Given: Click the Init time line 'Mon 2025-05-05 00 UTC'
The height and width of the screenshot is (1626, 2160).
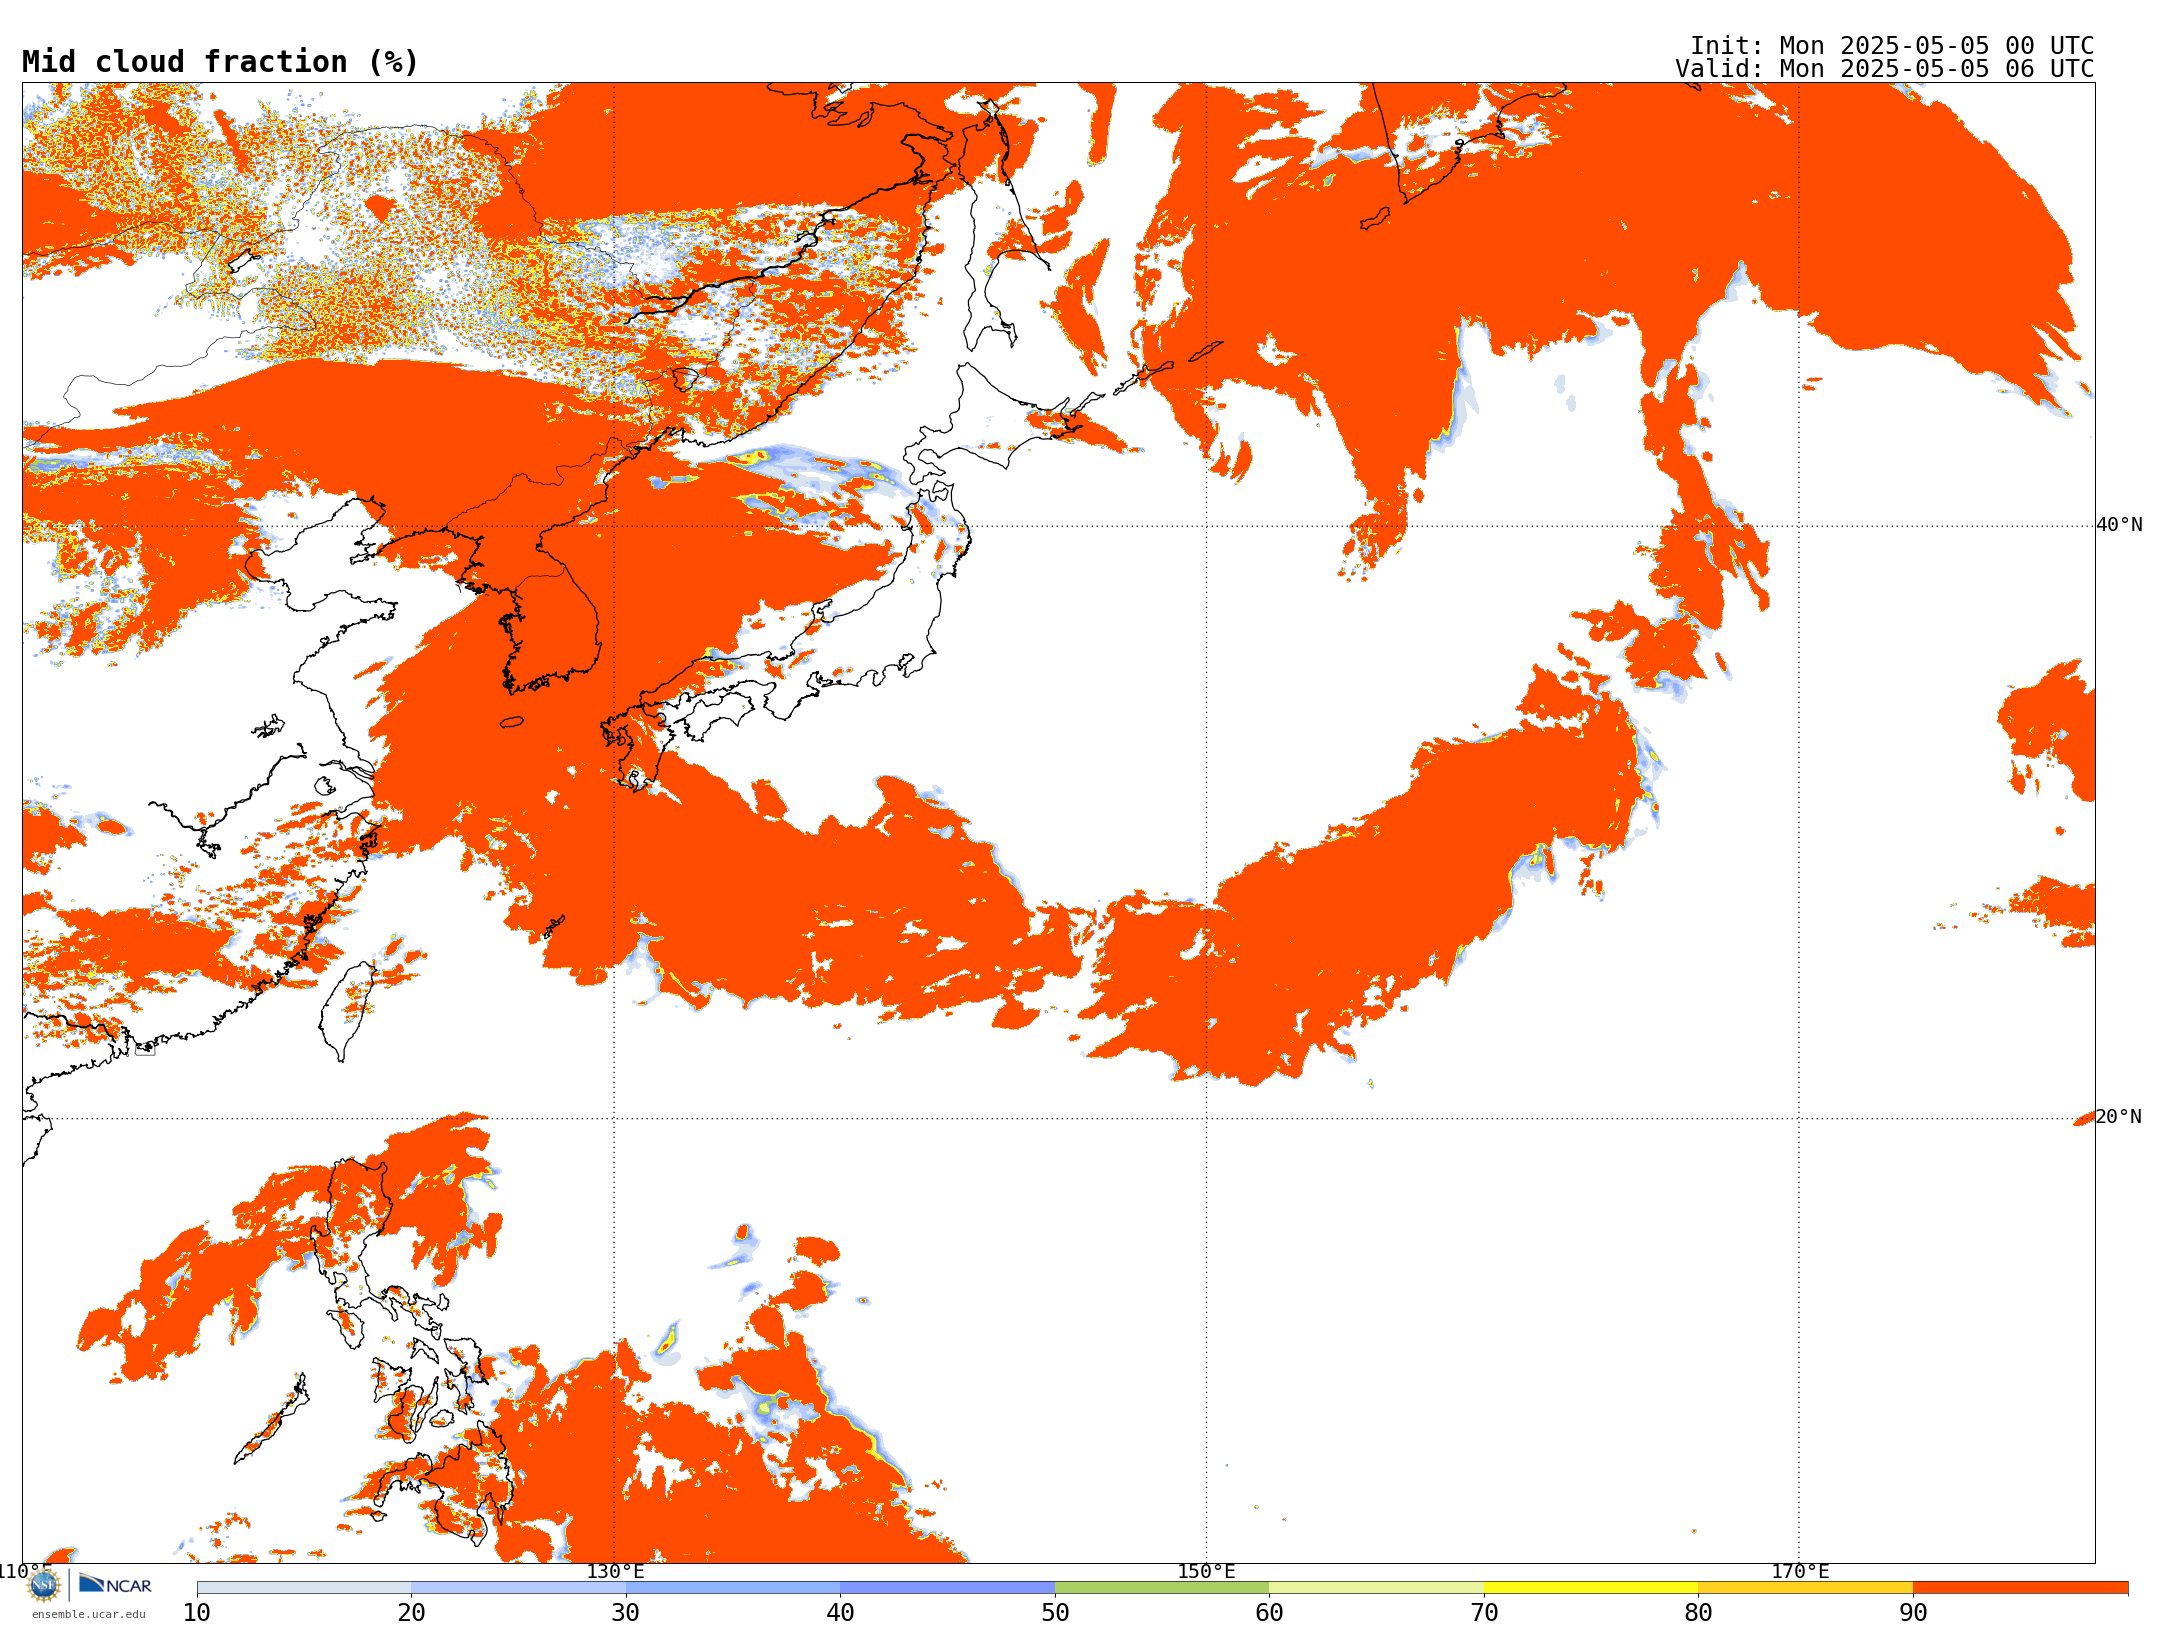Looking at the screenshot, I should click(x=1936, y=46).
